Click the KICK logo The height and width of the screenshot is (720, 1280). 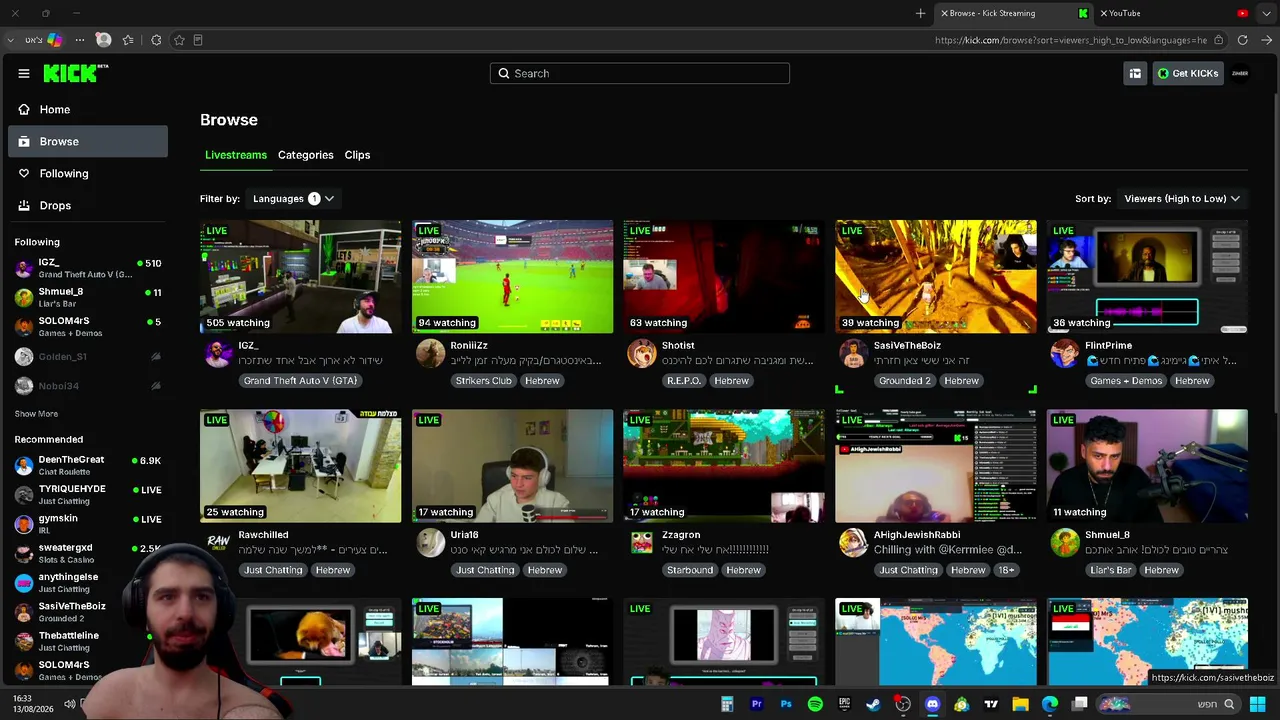75,73
